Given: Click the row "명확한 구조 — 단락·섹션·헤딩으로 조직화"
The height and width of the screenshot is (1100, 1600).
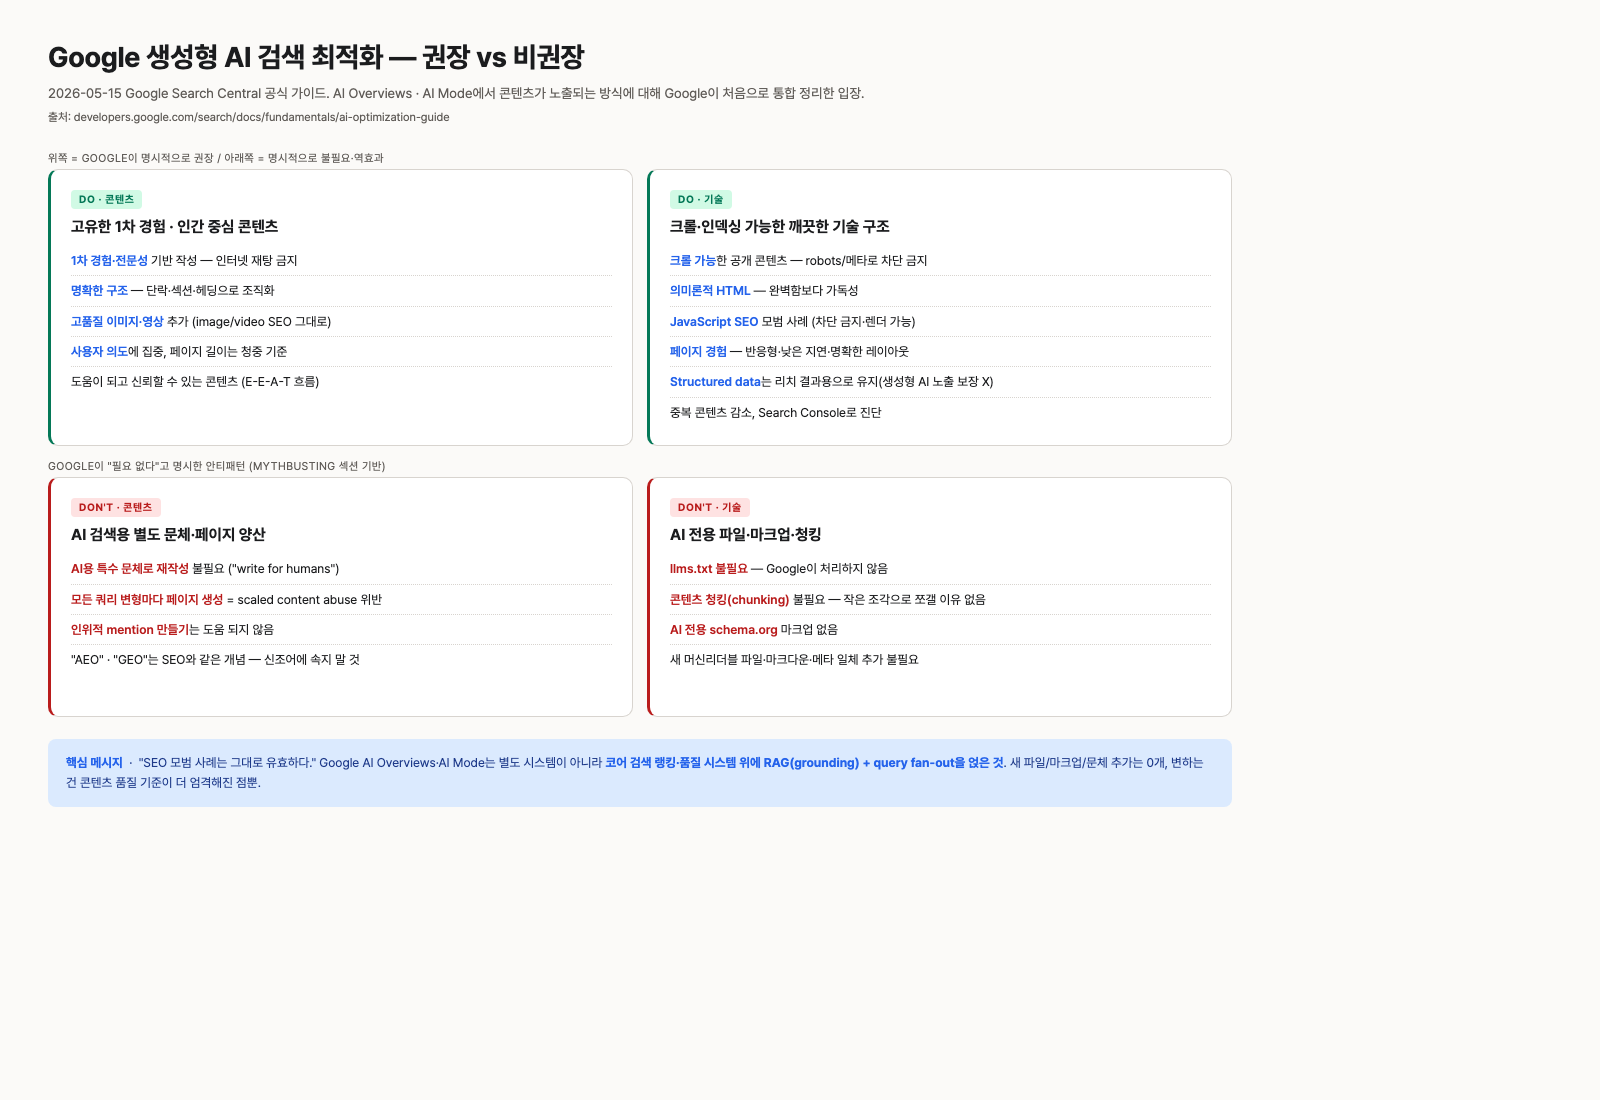Looking at the screenshot, I should (x=341, y=290).
